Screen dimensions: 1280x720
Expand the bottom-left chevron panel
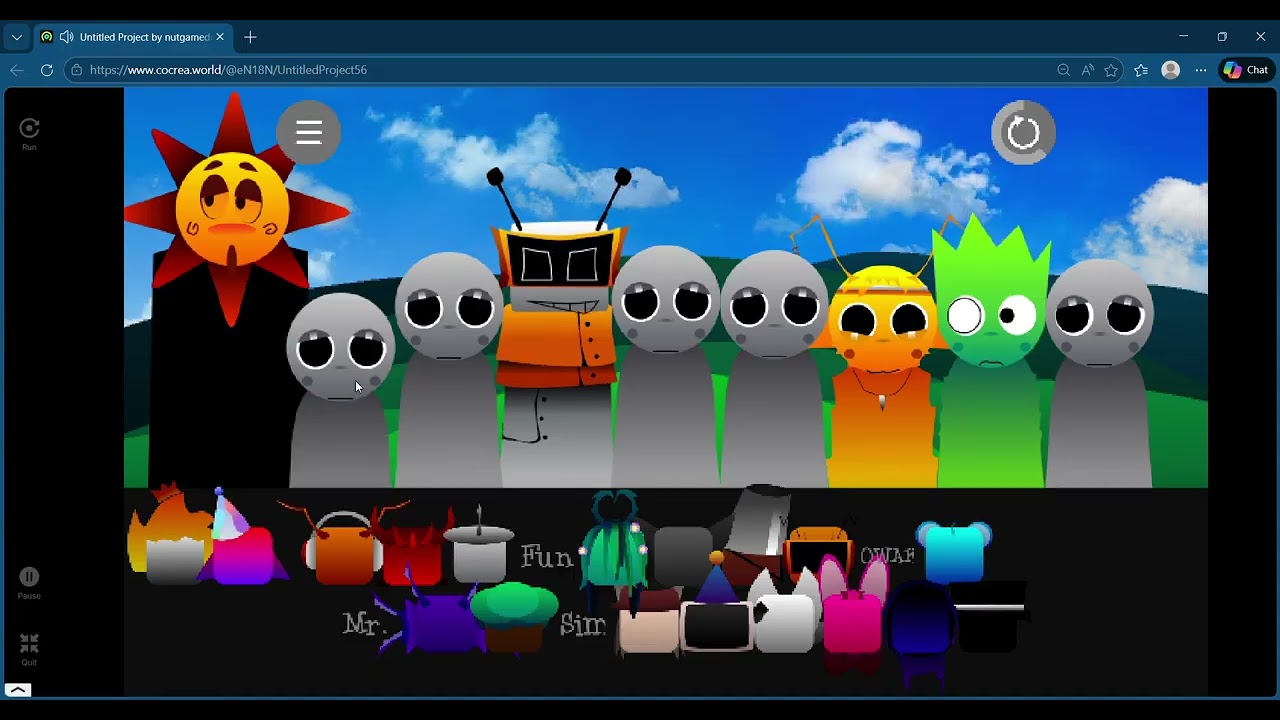(18, 690)
